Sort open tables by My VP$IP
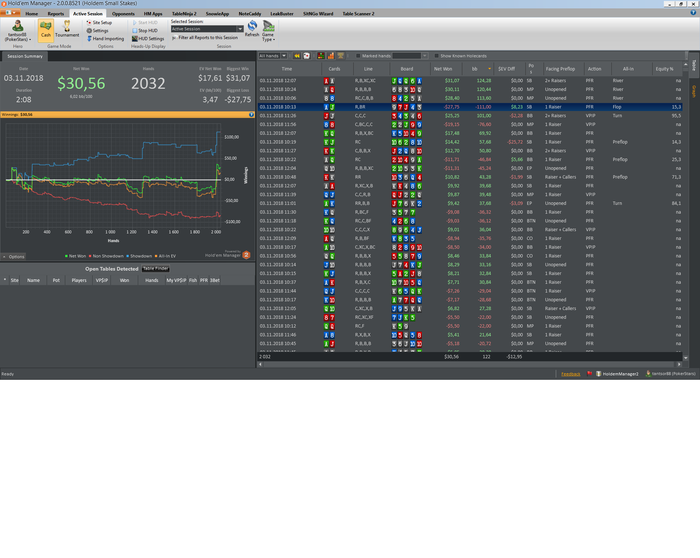700x558 pixels. 176,280
